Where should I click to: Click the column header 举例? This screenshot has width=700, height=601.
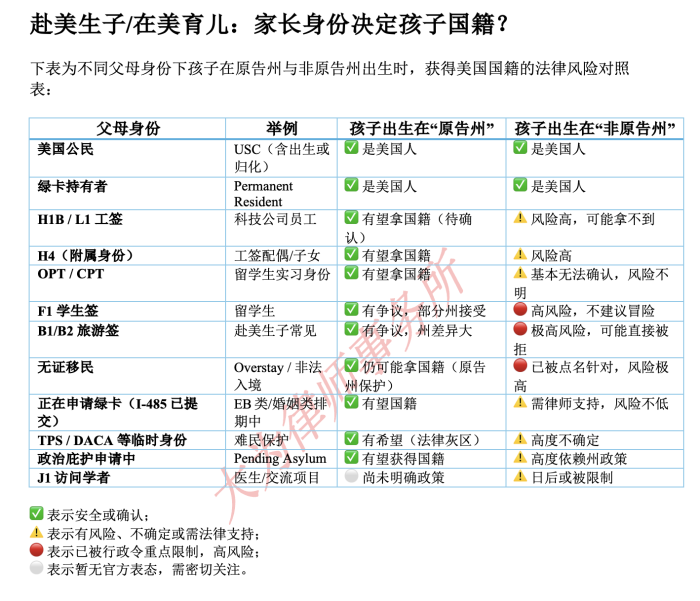tap(282, 129)
